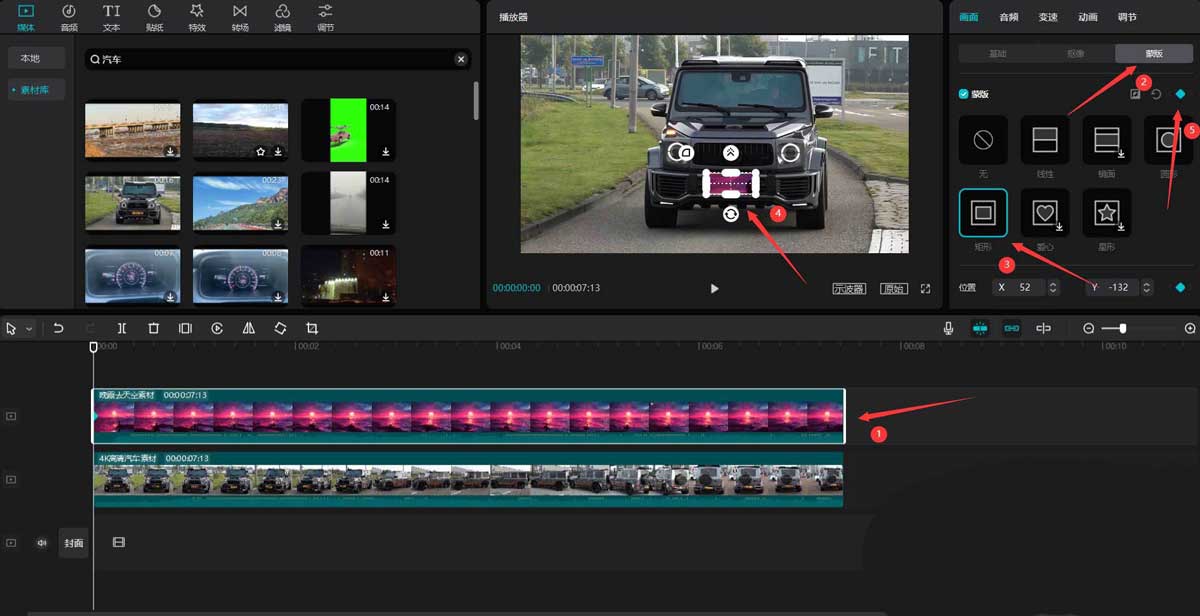This screenshot has width=1200, height=616.
Task: Open the 特效 effects panel
Action: (197, 16)
